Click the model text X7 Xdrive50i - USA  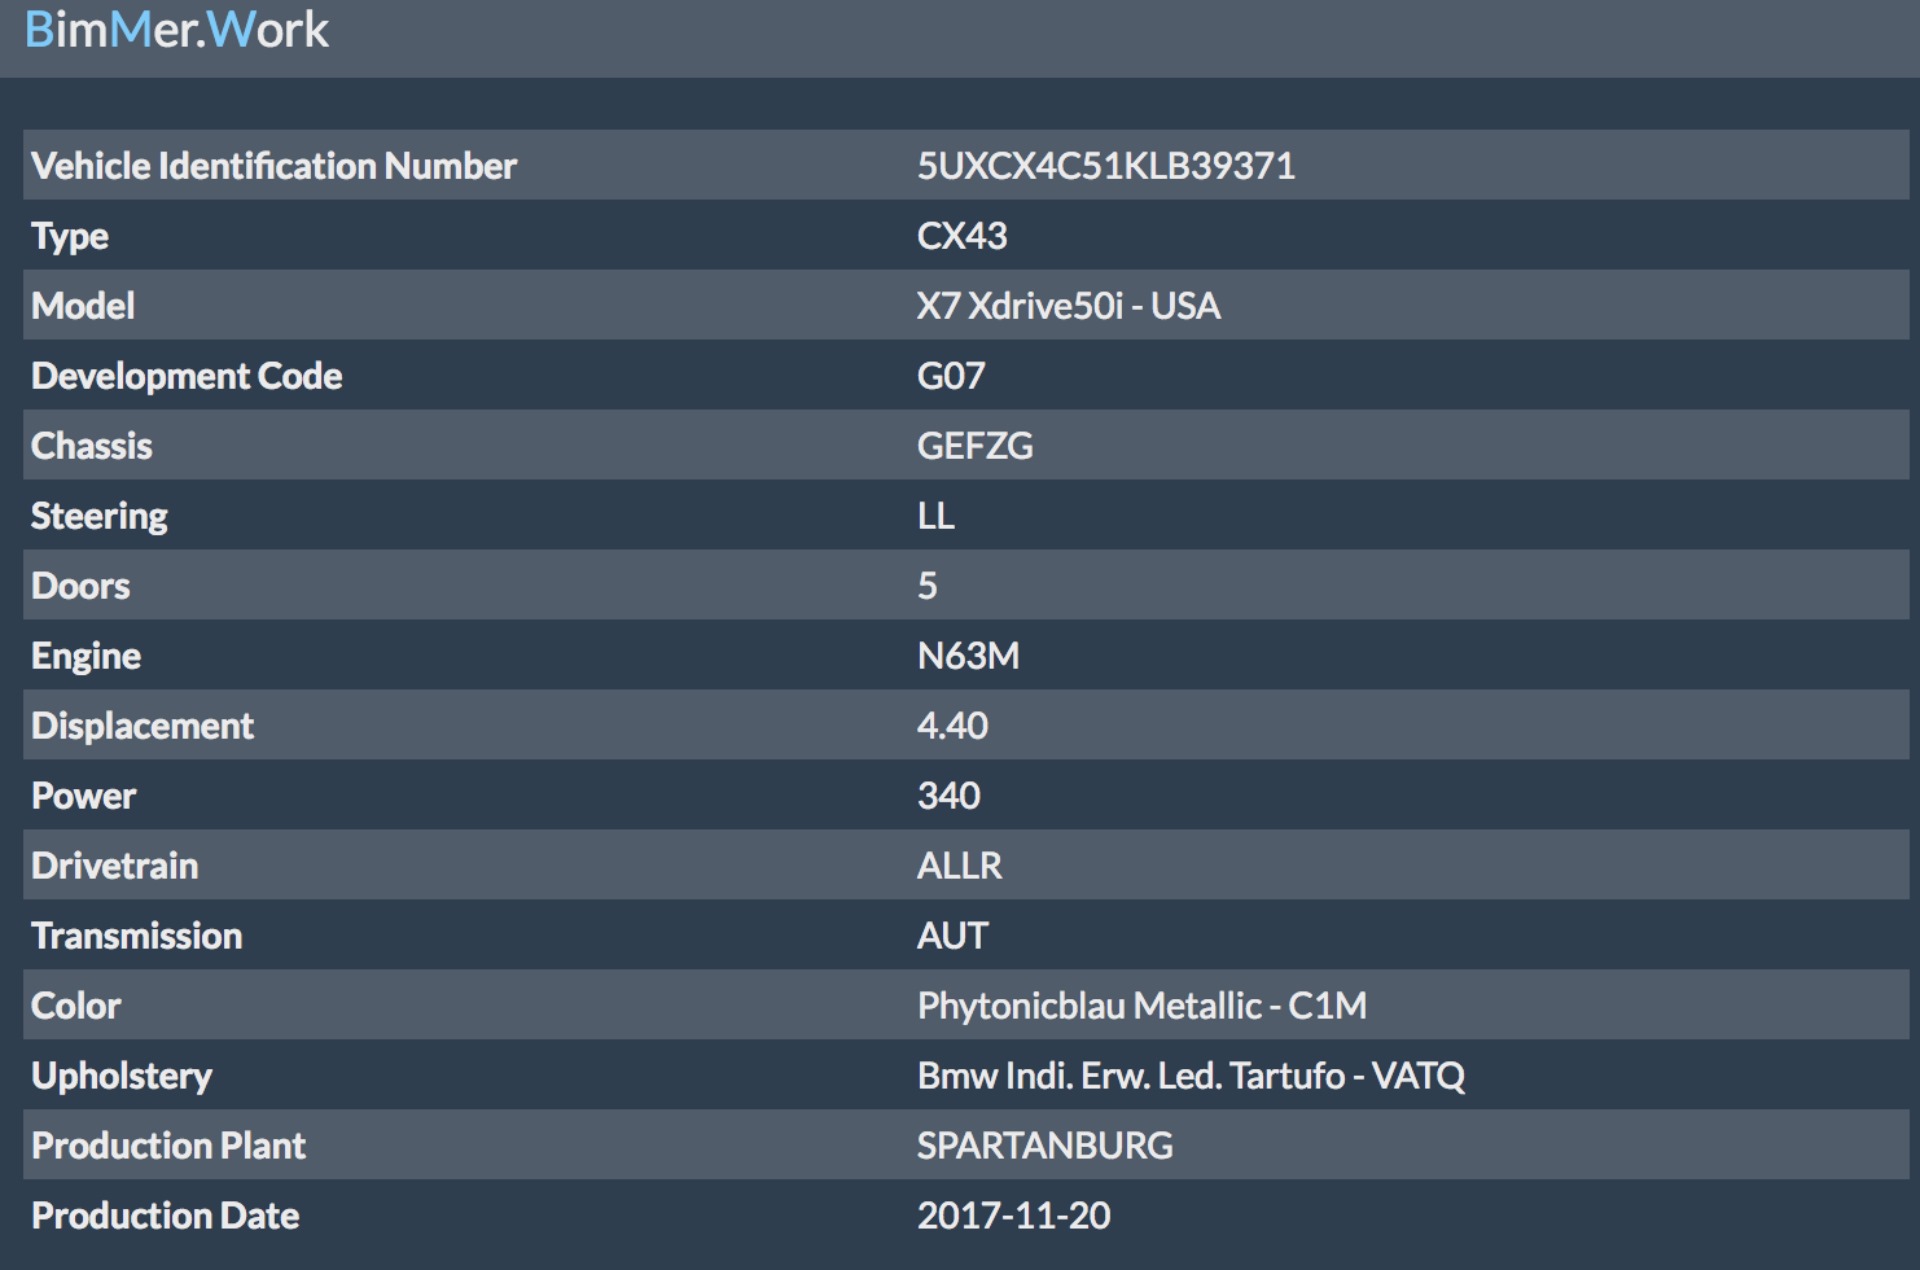(x=1068, y=306)
